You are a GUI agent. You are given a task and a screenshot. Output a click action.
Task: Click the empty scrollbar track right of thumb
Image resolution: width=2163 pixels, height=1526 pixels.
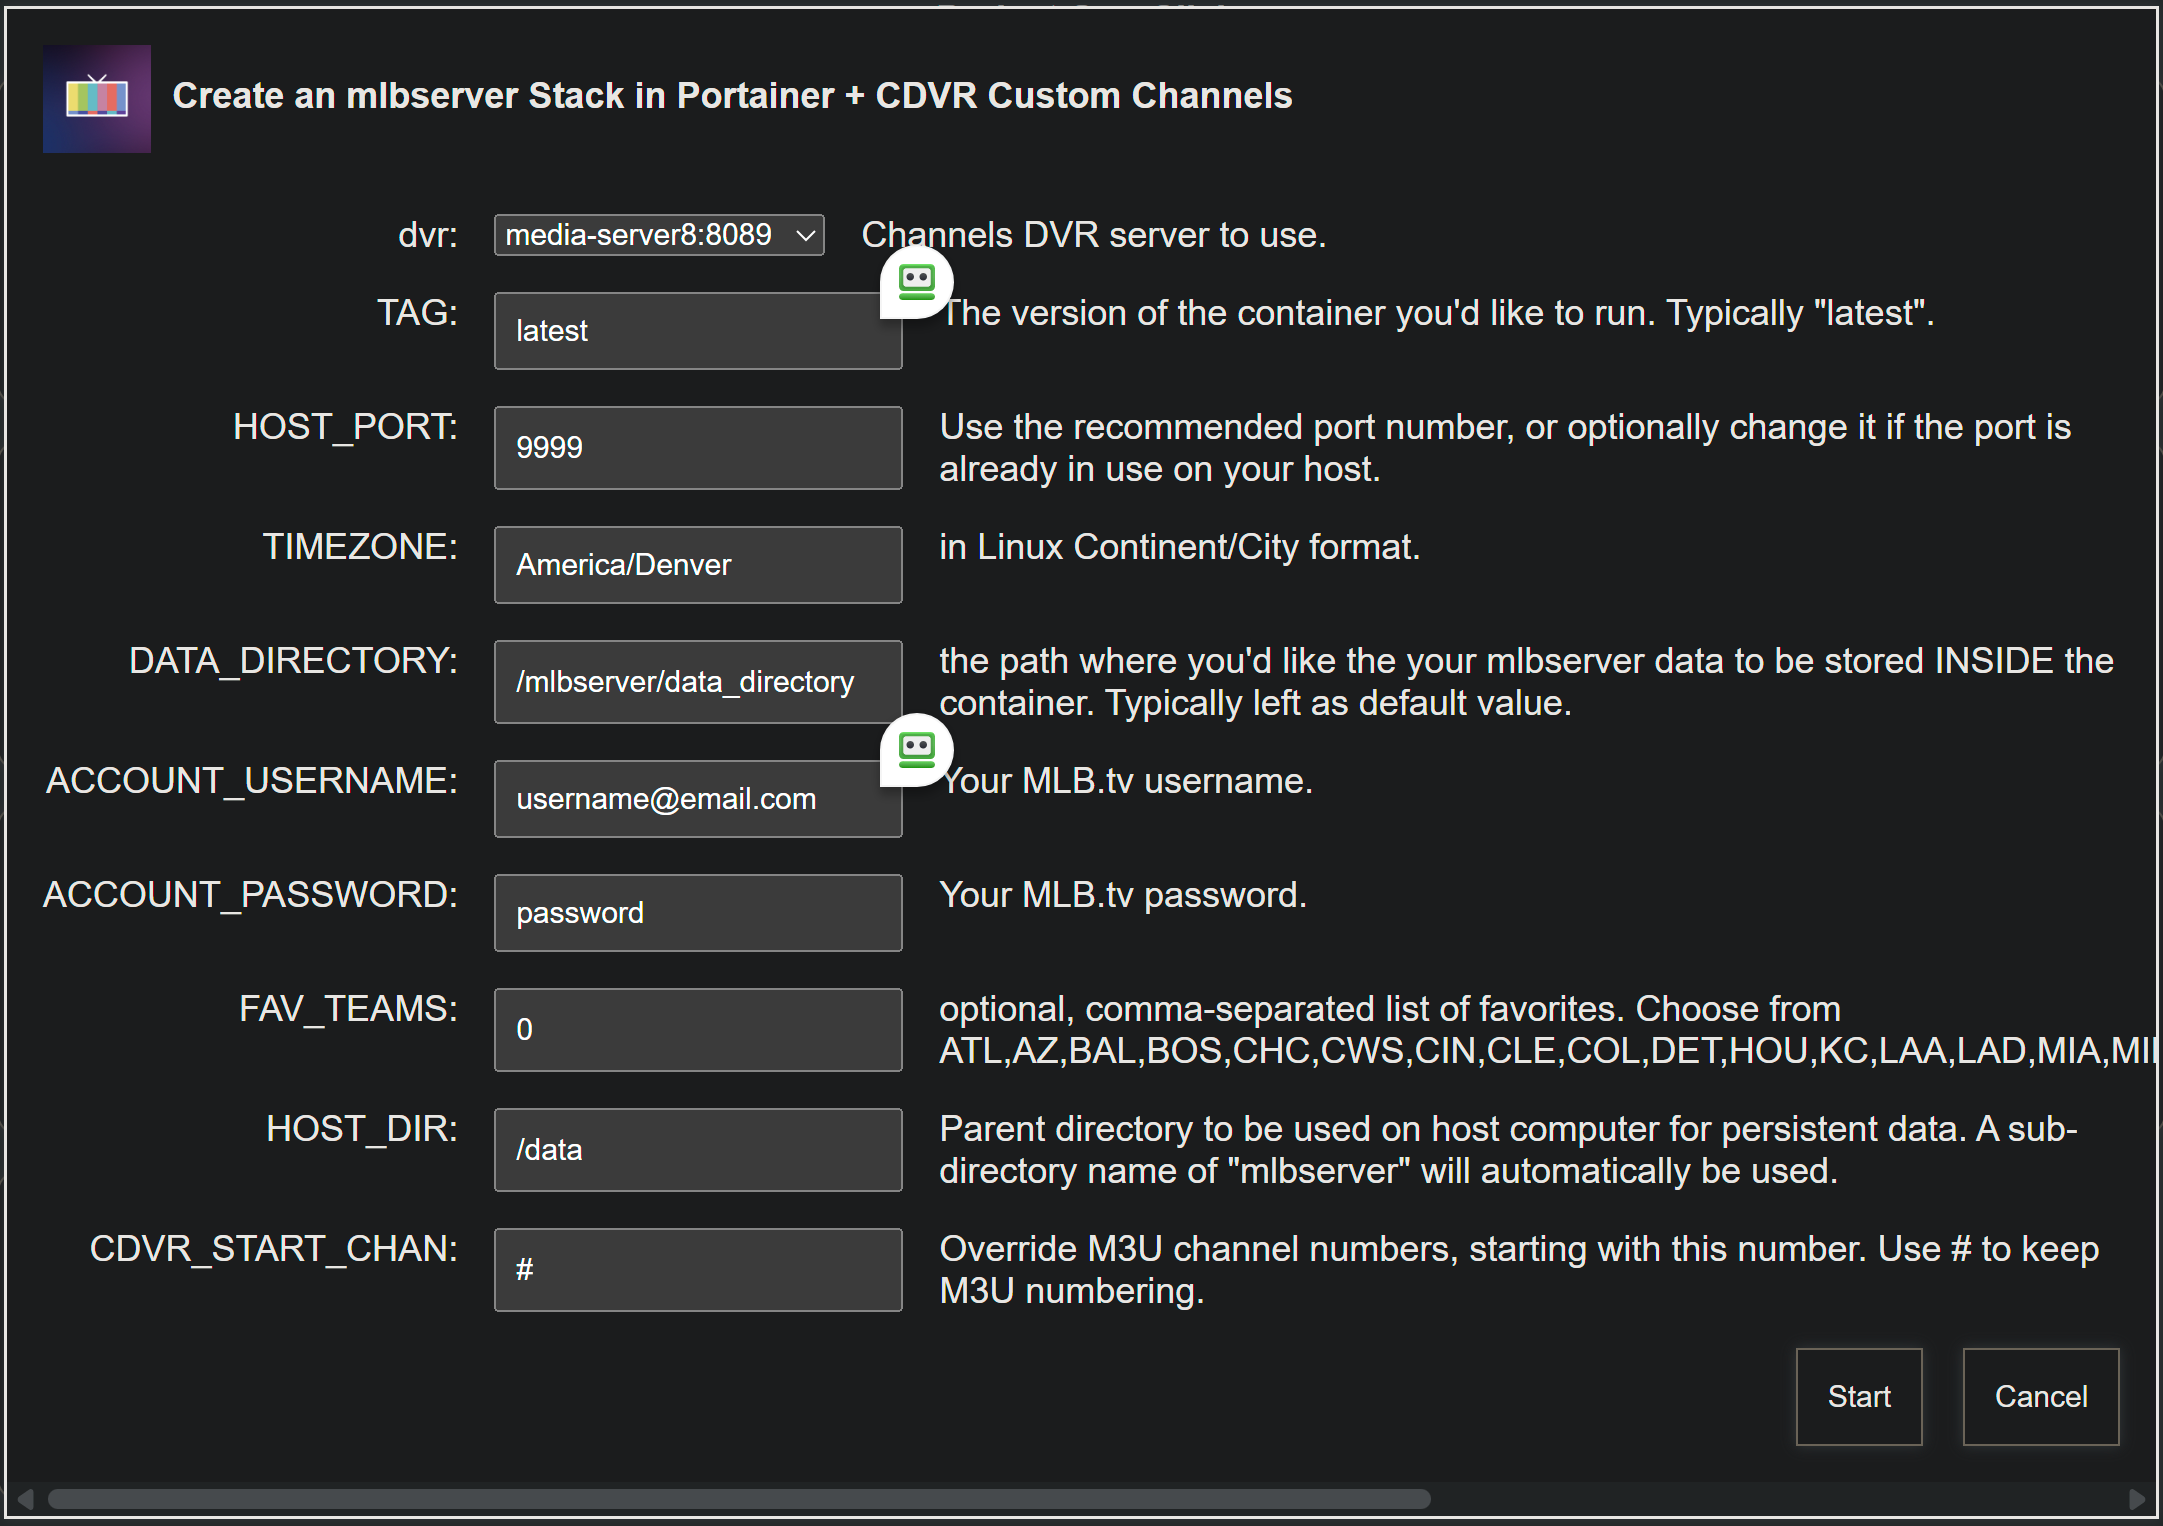[1780, 1499]
